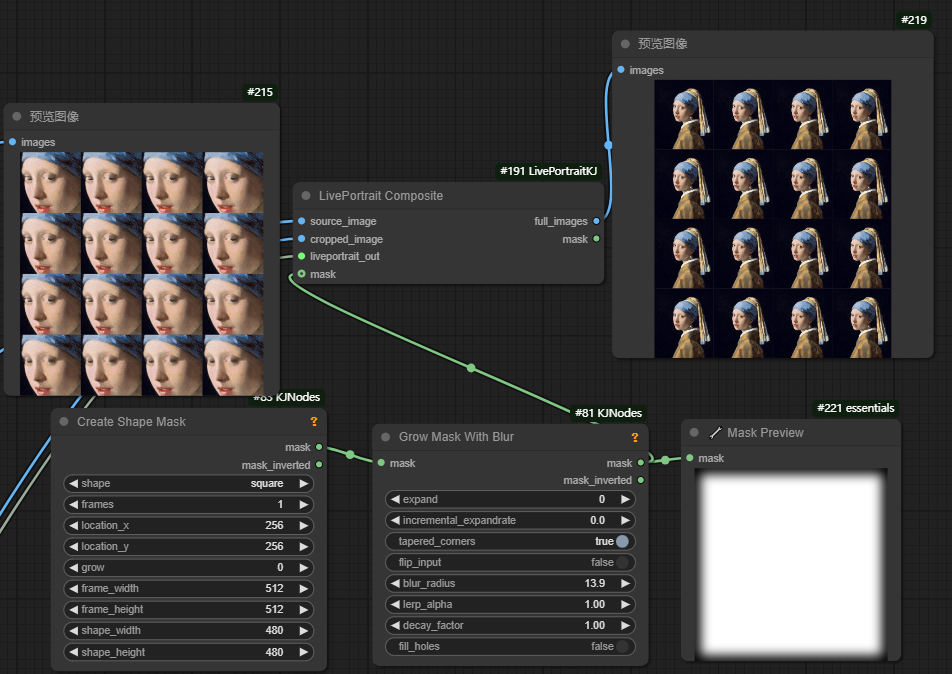Click the #191 LivePortraitKJ badge
Image resolution: width=952 pixels, height=674 pixels.
coord(549,171)
